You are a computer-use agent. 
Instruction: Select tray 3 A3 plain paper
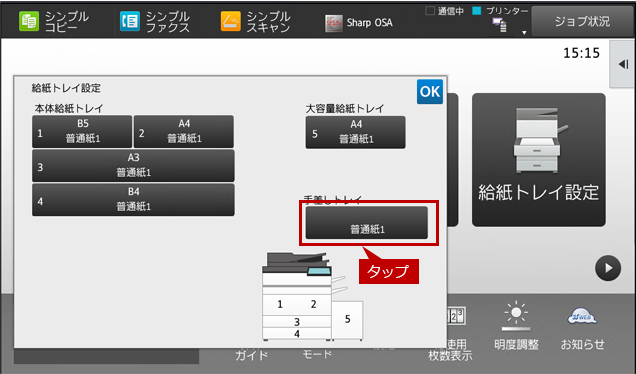click(x=133, y=166)
